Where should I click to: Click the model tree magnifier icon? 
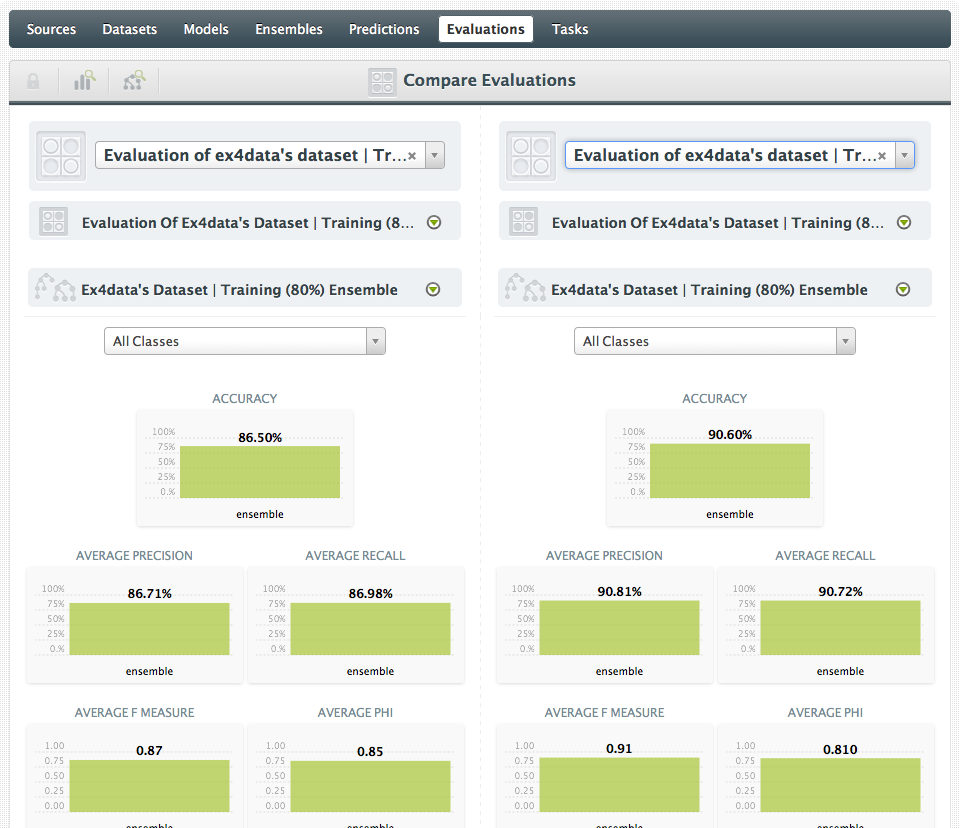tap(134, 81)
